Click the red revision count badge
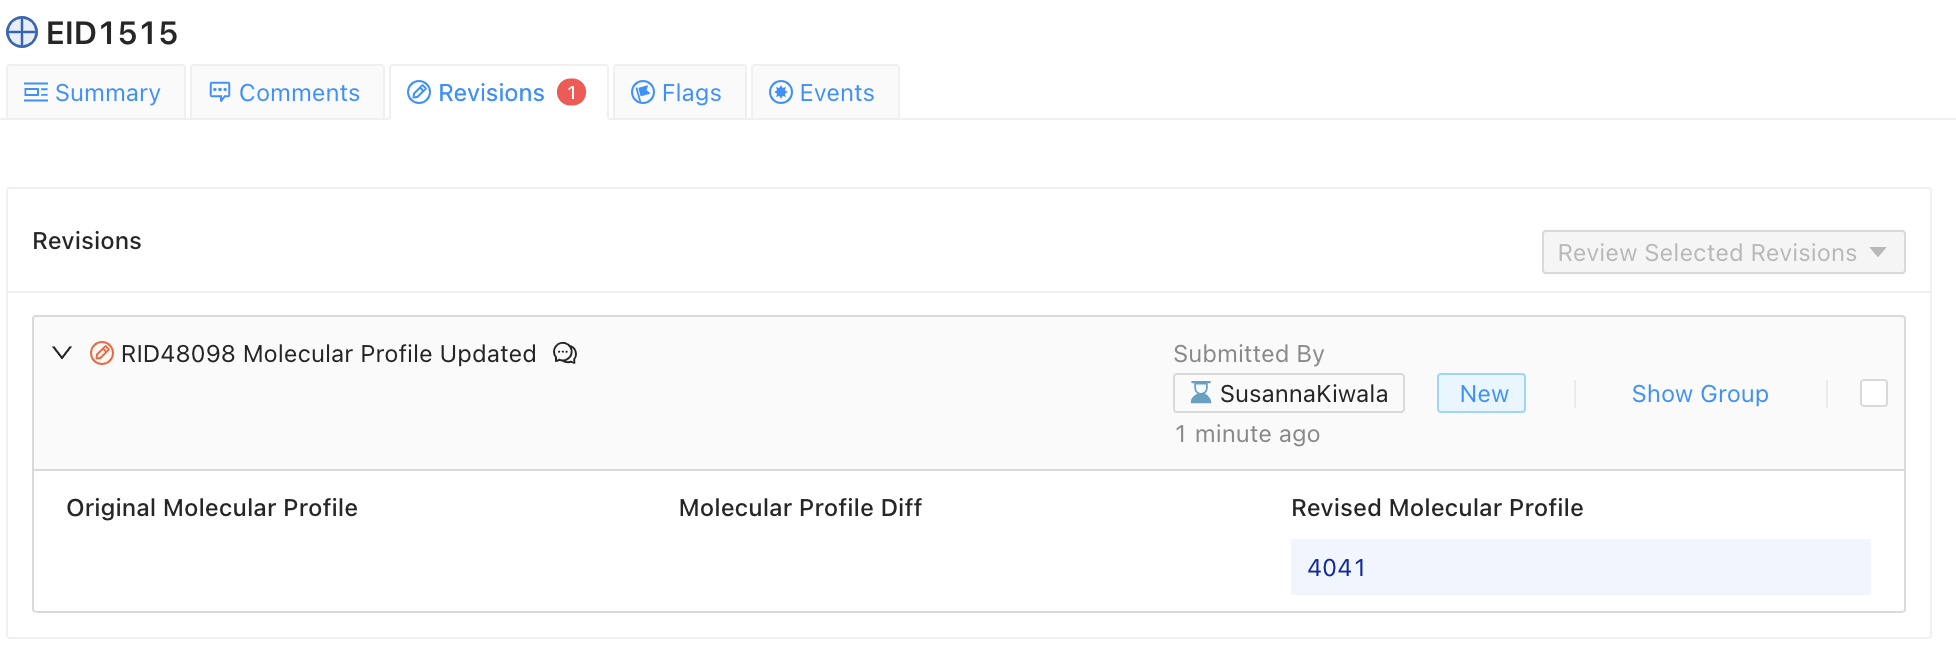This screenshot has width=1956, height=666. pos(571,91)
